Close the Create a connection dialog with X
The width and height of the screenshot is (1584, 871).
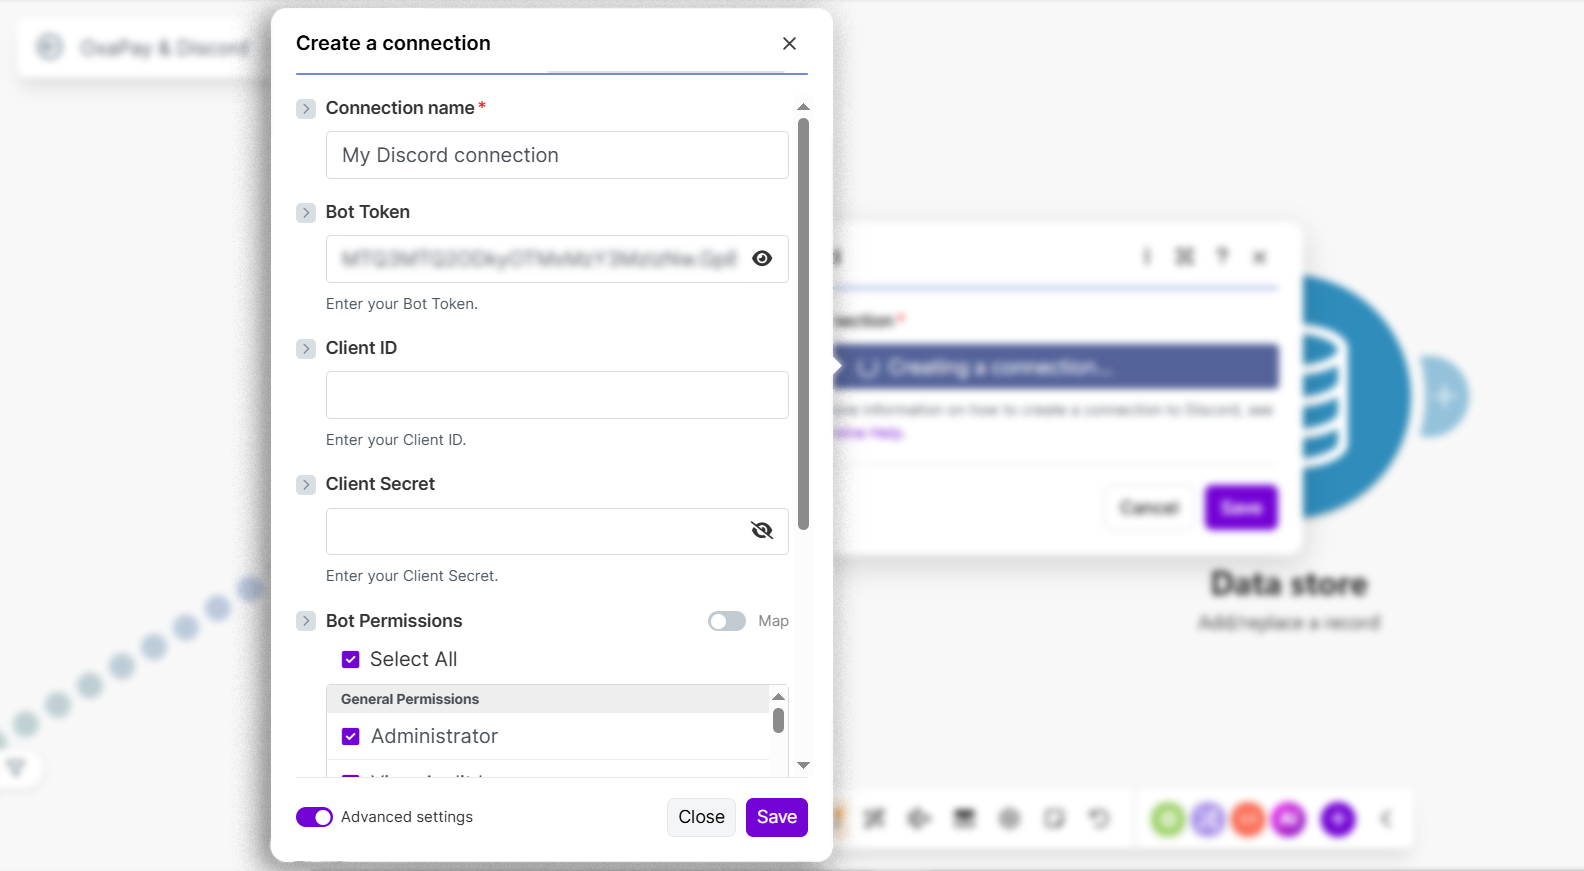pos(789,44)
